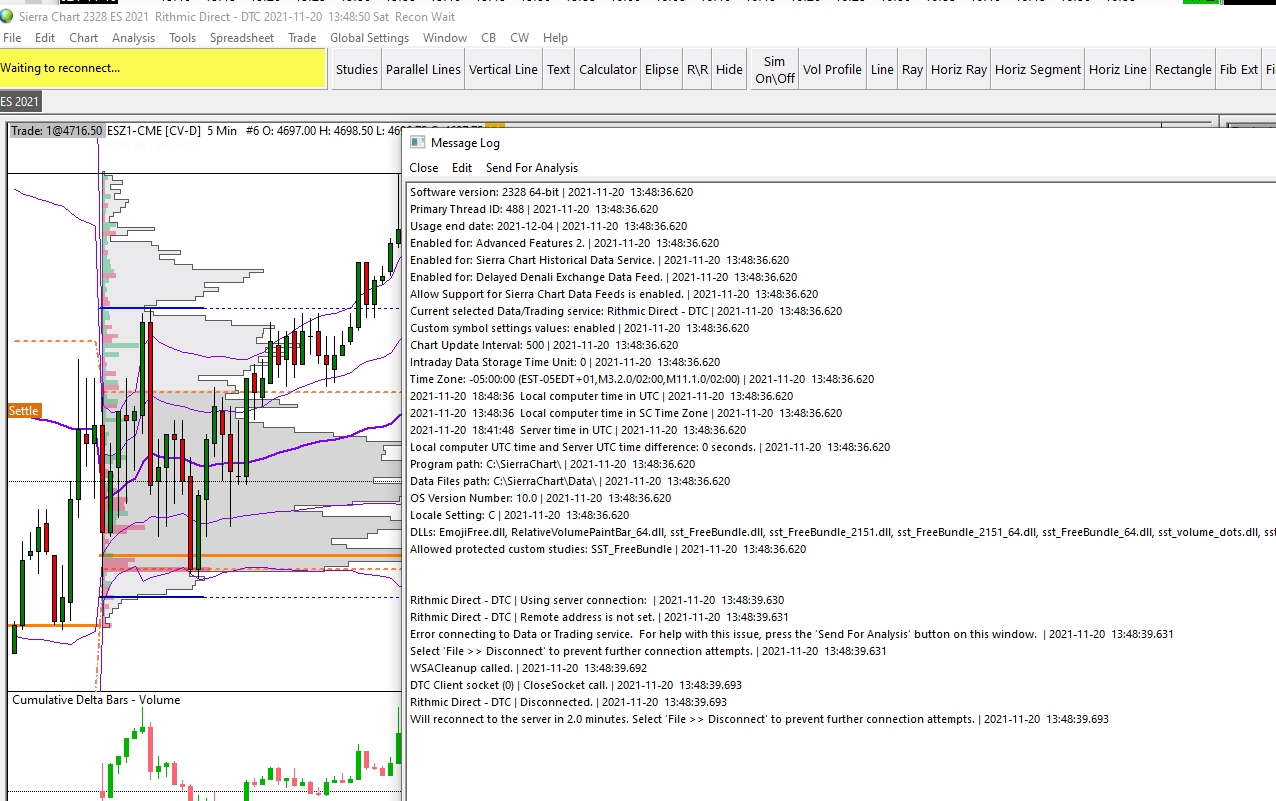Click the ES 2021 chart tab

(x=20, y=101)
